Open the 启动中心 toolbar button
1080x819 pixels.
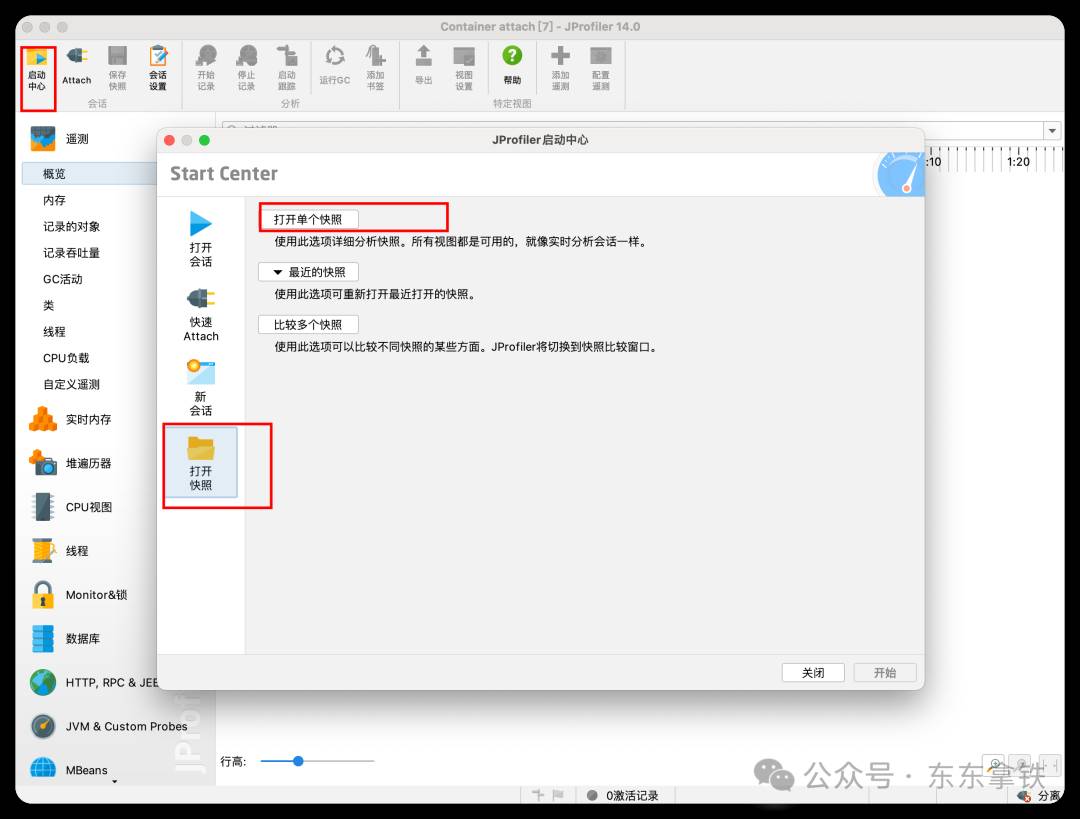point(37,70)
